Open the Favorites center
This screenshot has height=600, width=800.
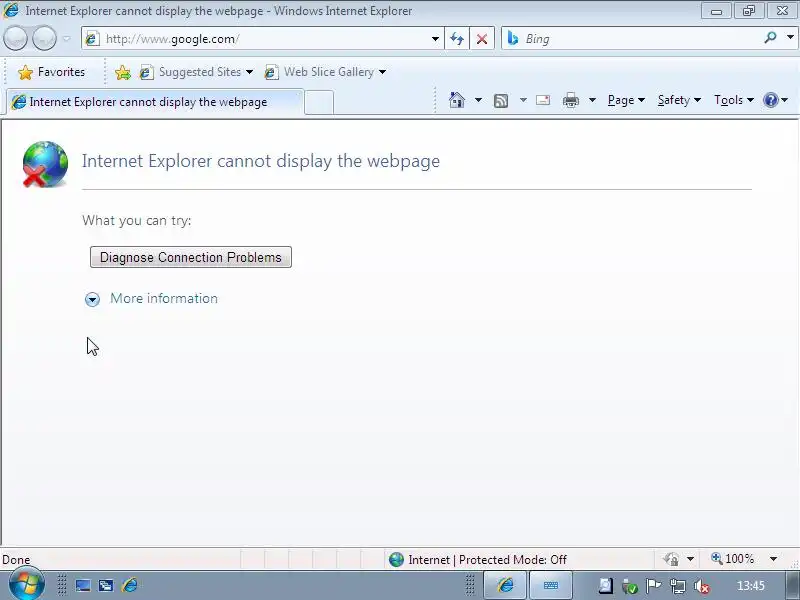51,72
